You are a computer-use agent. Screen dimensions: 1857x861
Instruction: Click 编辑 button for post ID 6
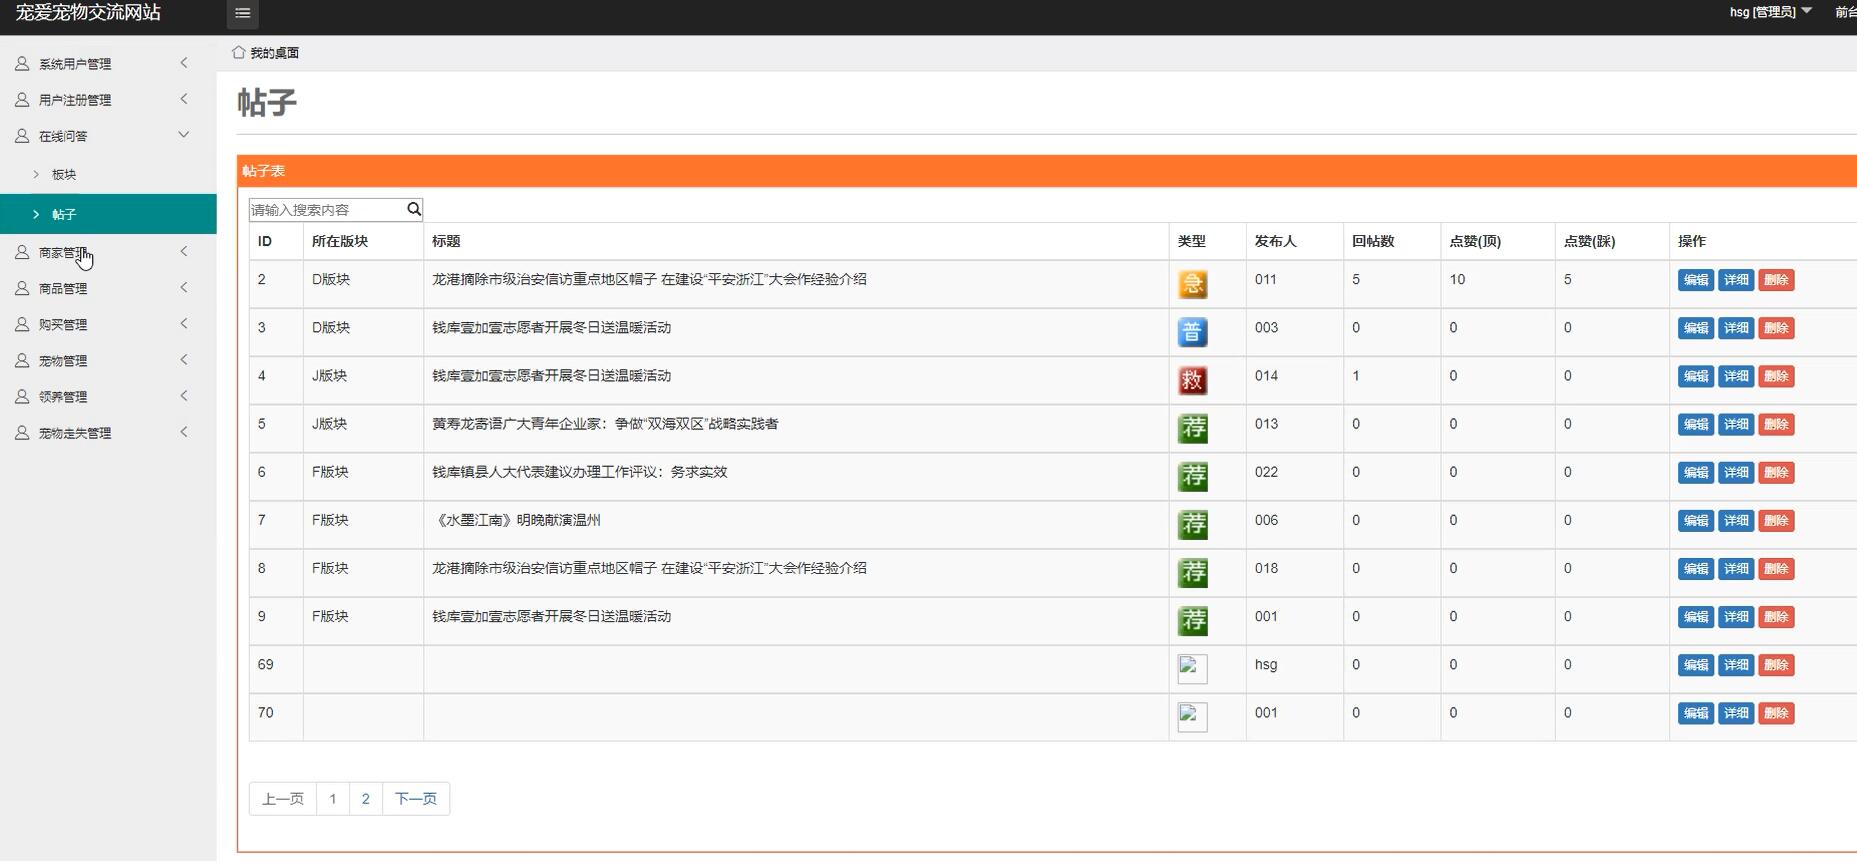[x=1695, y=472]
